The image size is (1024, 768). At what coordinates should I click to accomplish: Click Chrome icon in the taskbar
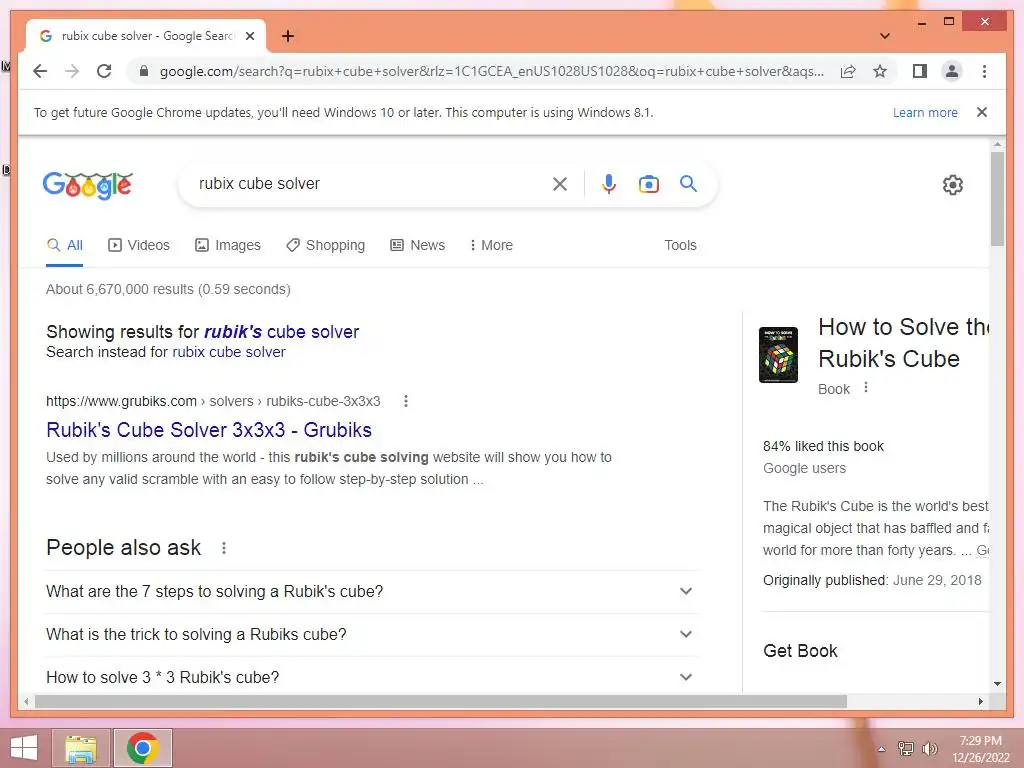pos(143,748)
